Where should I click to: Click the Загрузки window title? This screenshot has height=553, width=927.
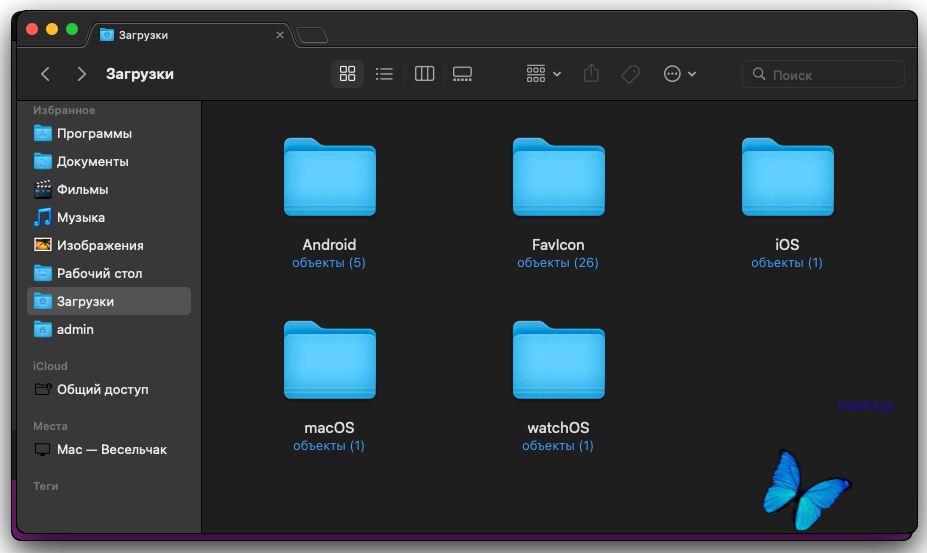pyautogui.click(x=140, y=74)
